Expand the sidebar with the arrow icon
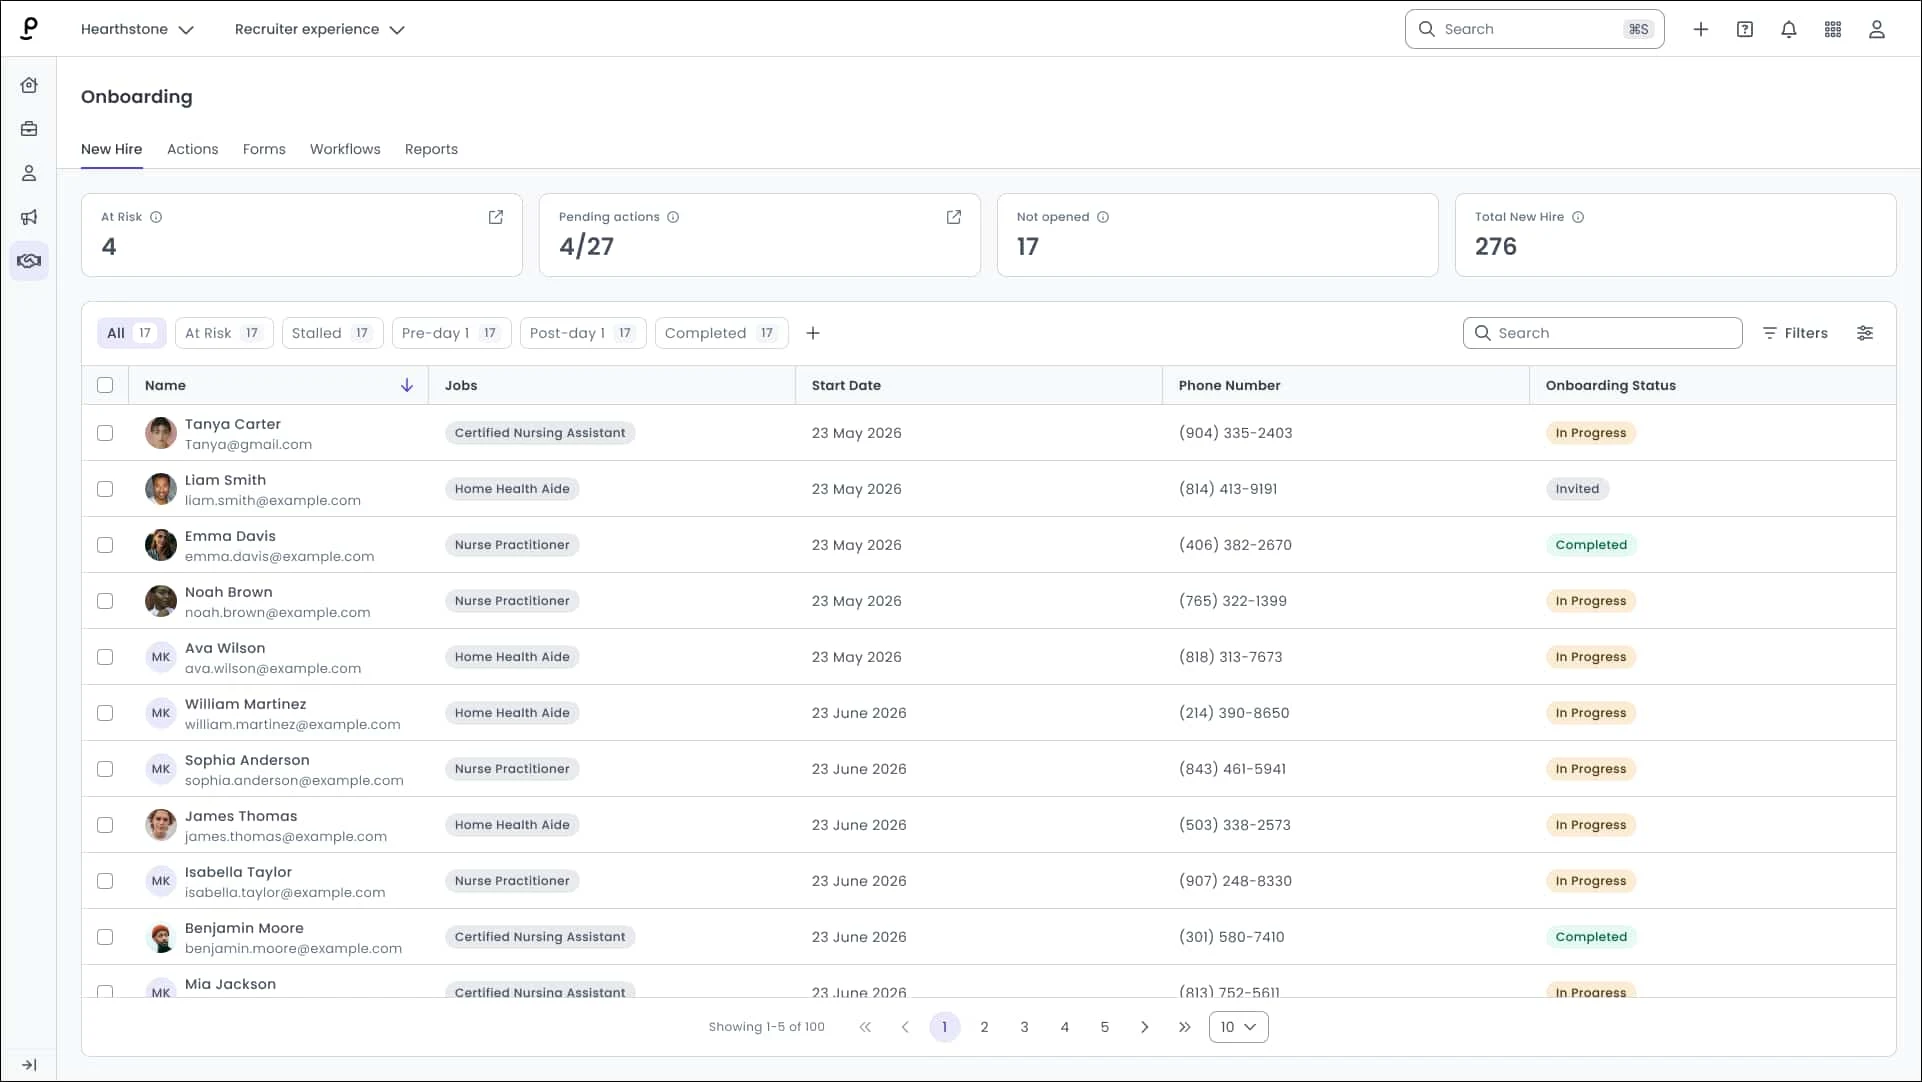This screenshot has width=1922, height=1082. click(x=29, y=1065)
